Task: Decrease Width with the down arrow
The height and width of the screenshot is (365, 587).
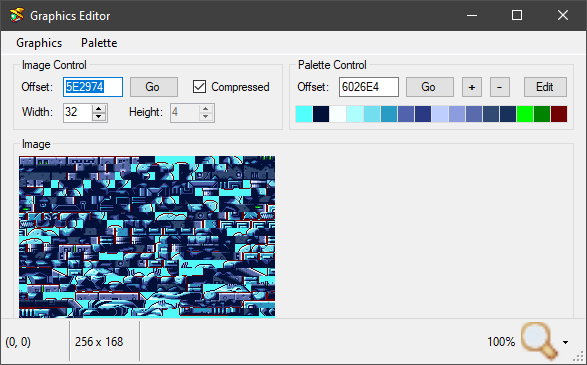Action: tap(98, 116)
